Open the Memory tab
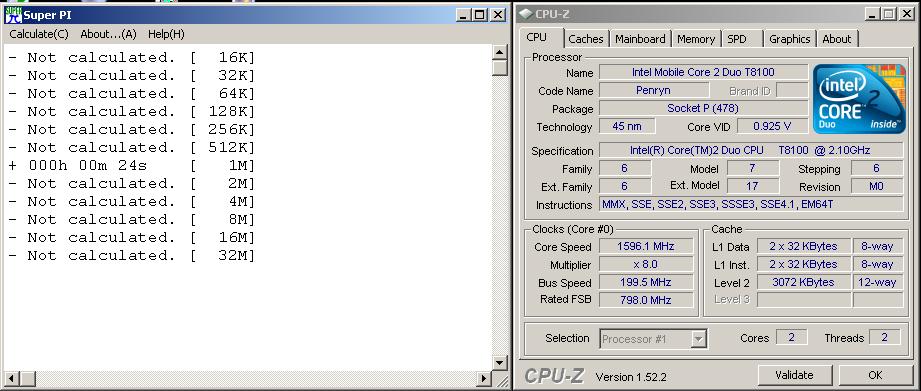The height and width of the screenshot is (391, 921). click(x=695, y=39)
